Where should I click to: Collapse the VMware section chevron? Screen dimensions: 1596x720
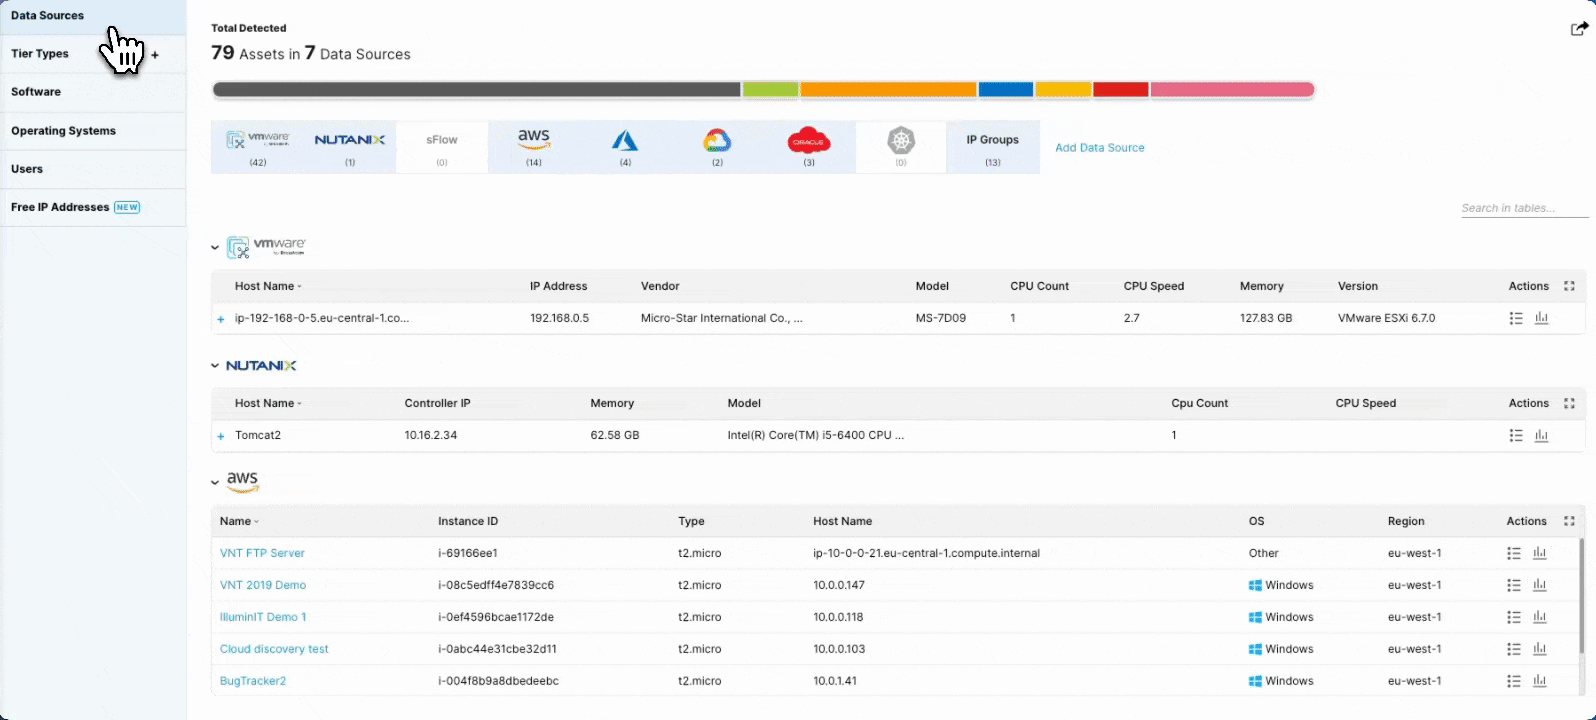click(x=215, y=247)
